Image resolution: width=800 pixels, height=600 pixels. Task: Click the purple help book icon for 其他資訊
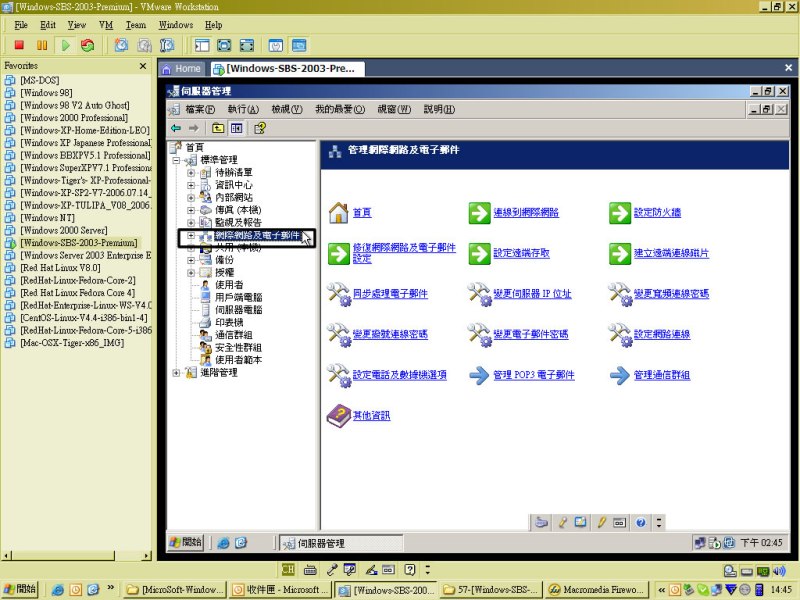pos(338,416)
